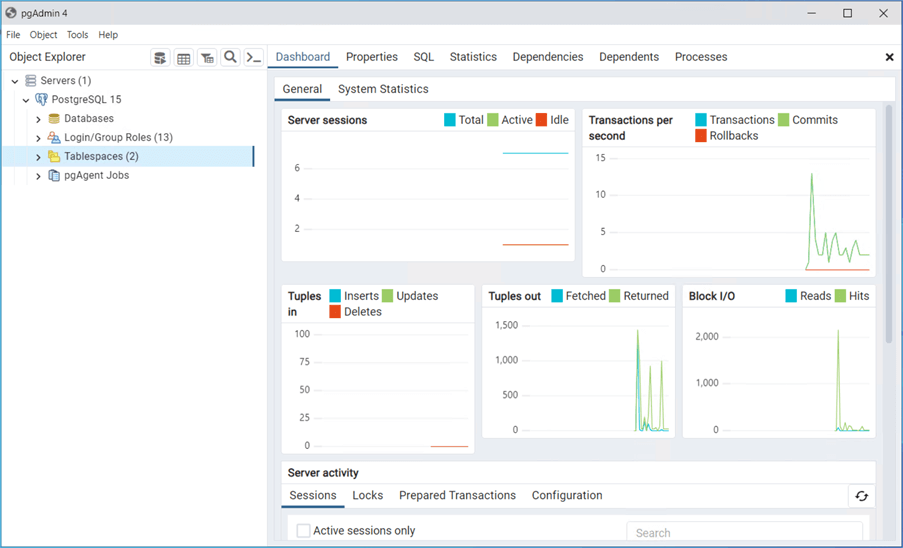Screen dimensions: 903x548
Task: Select the Tablespaces (2) tree item
Action: coord(101,157)
